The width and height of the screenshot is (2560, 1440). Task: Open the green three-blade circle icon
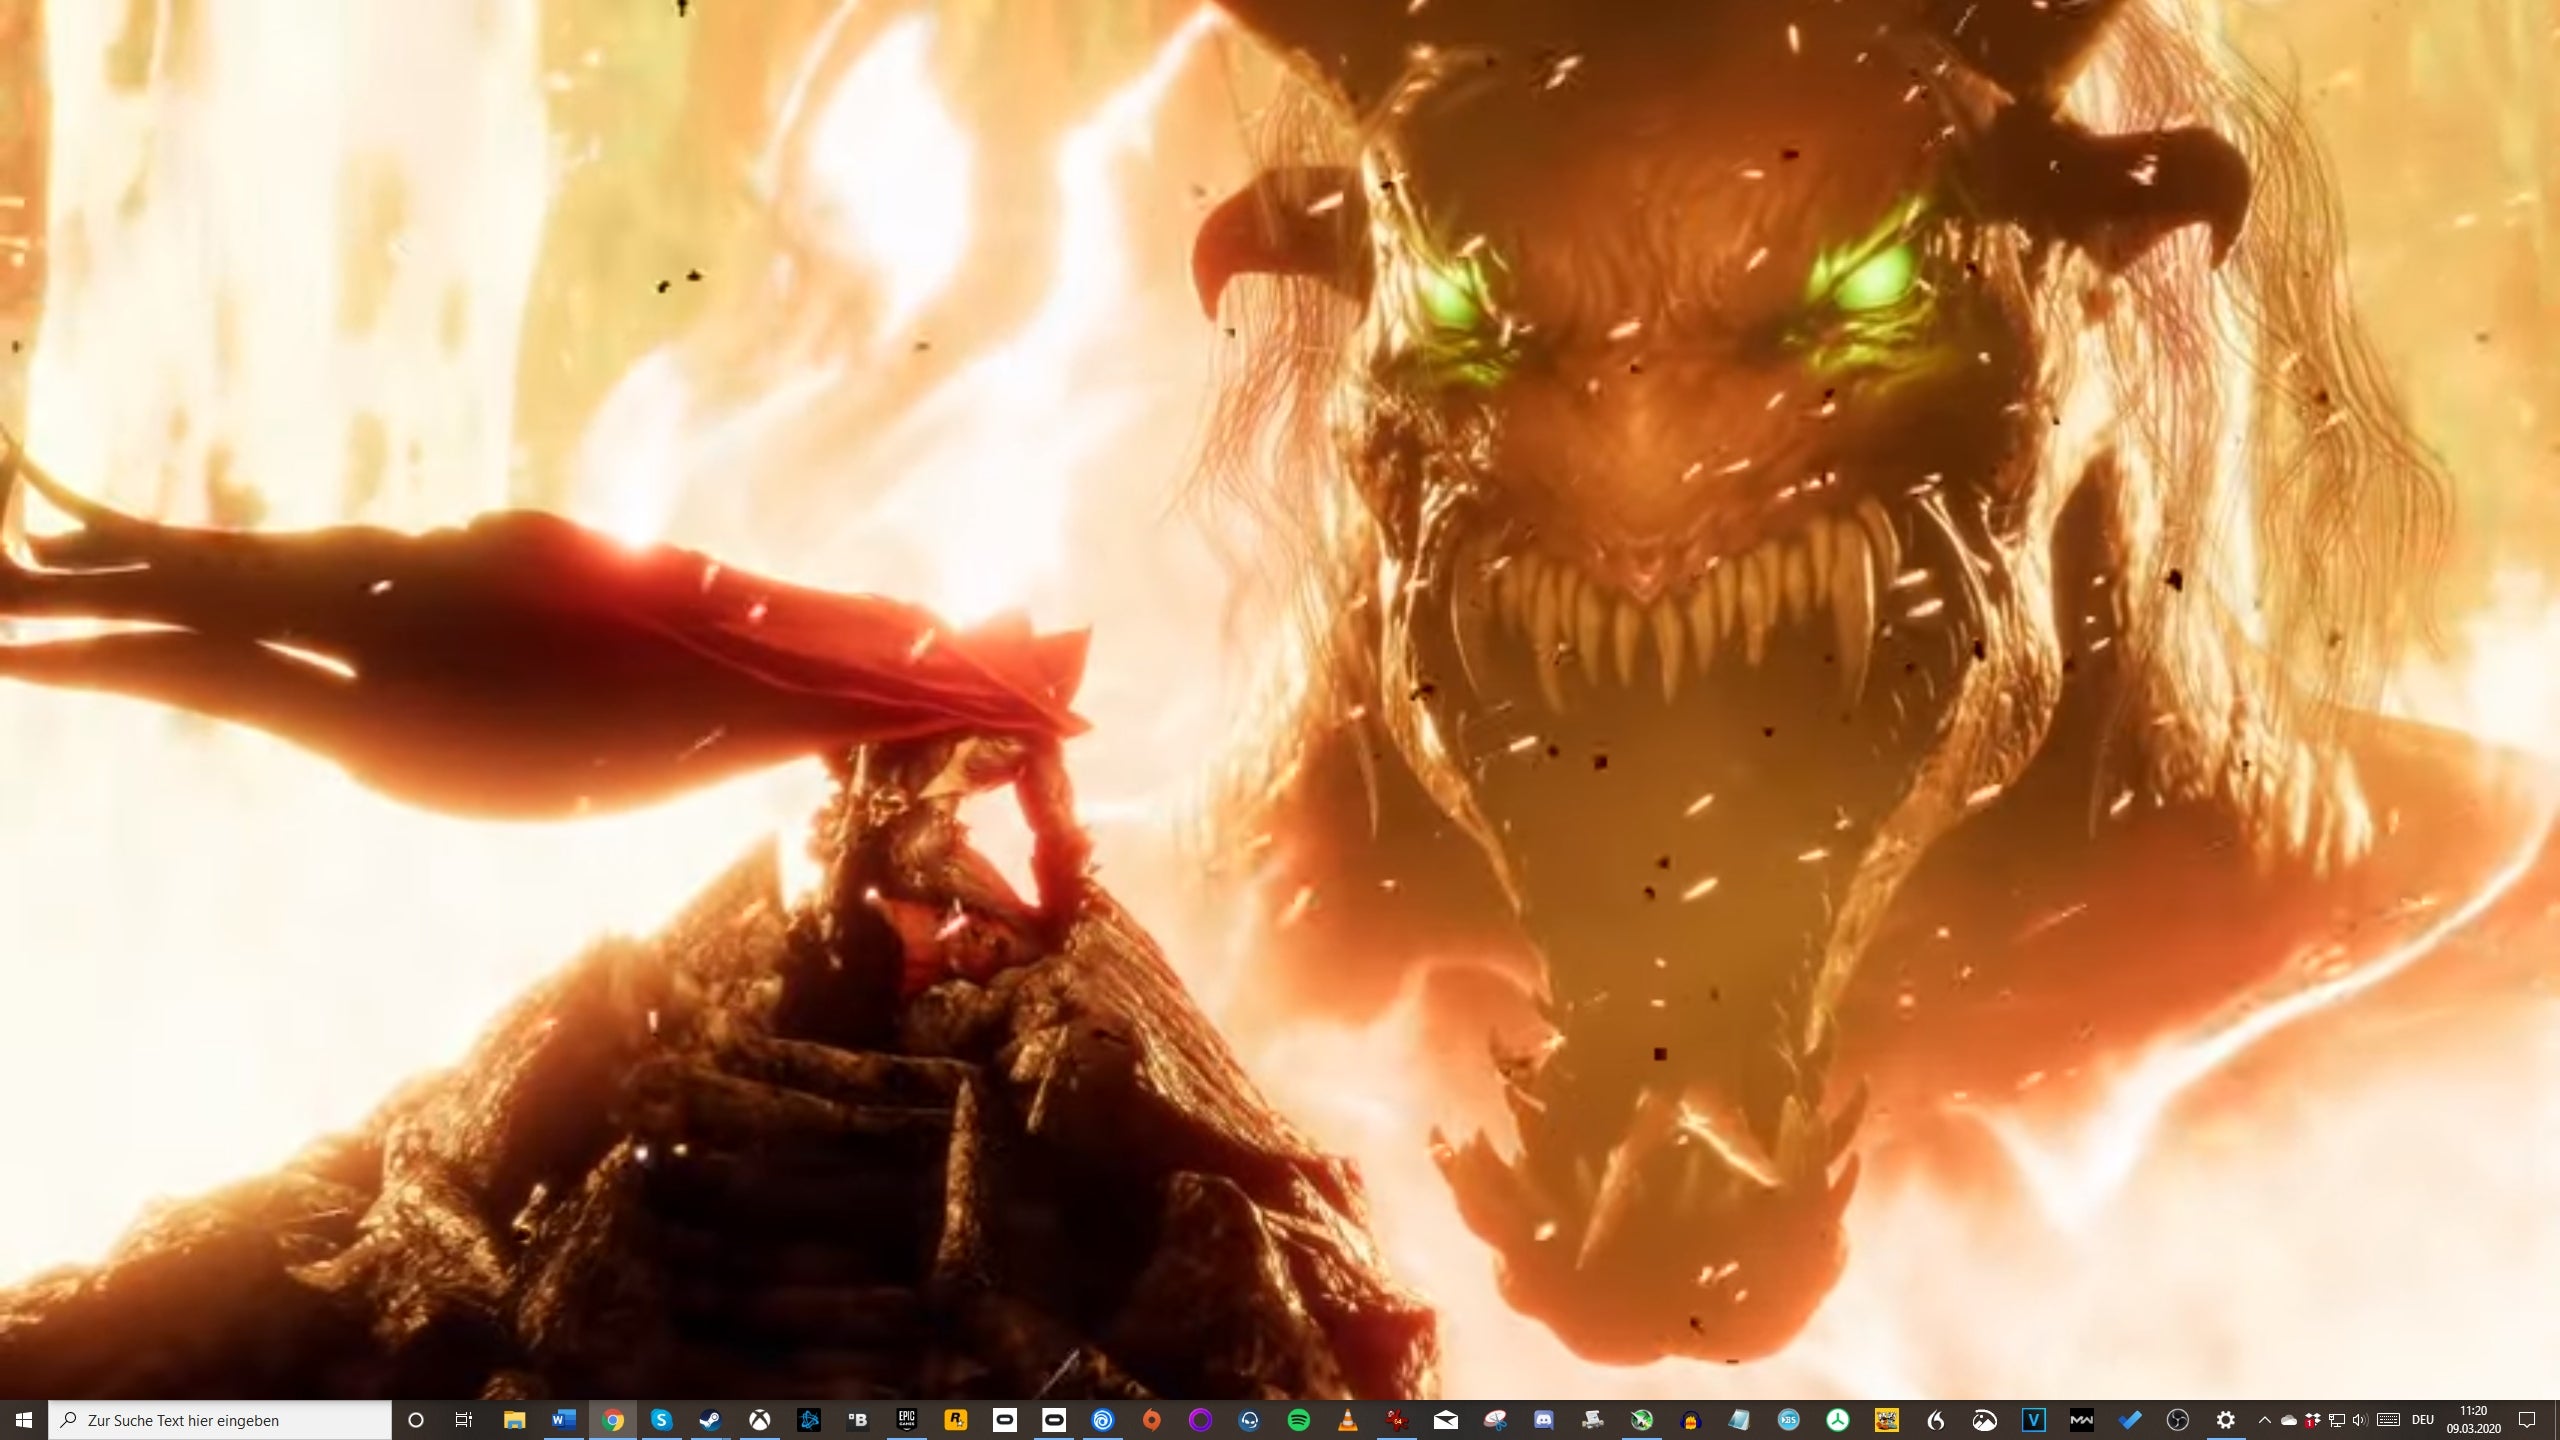[1838, 1420]
